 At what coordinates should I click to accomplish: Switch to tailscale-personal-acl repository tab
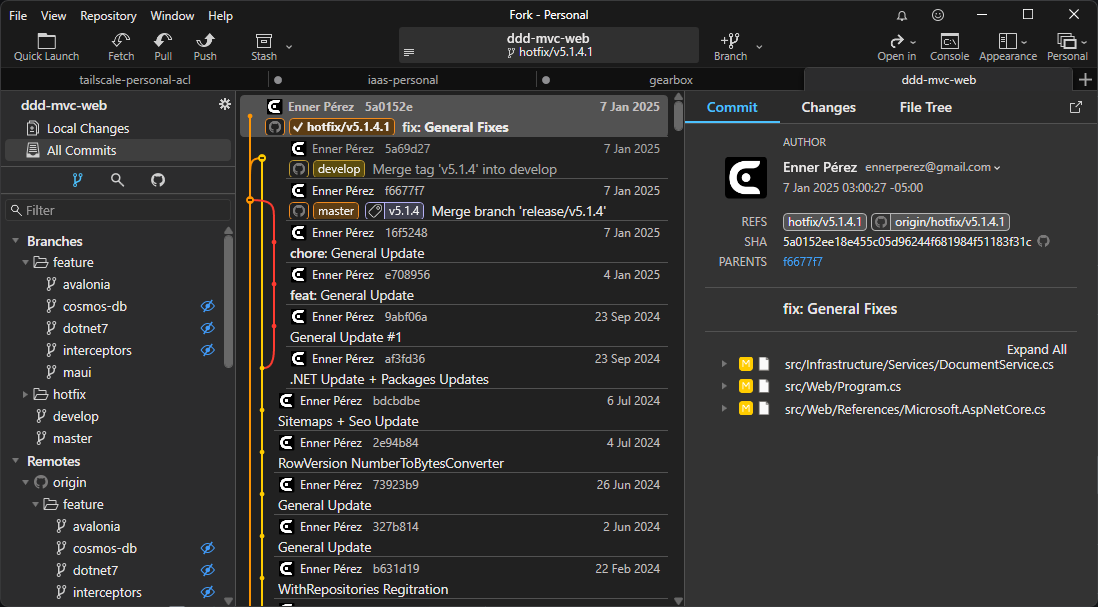pos(134,80)
